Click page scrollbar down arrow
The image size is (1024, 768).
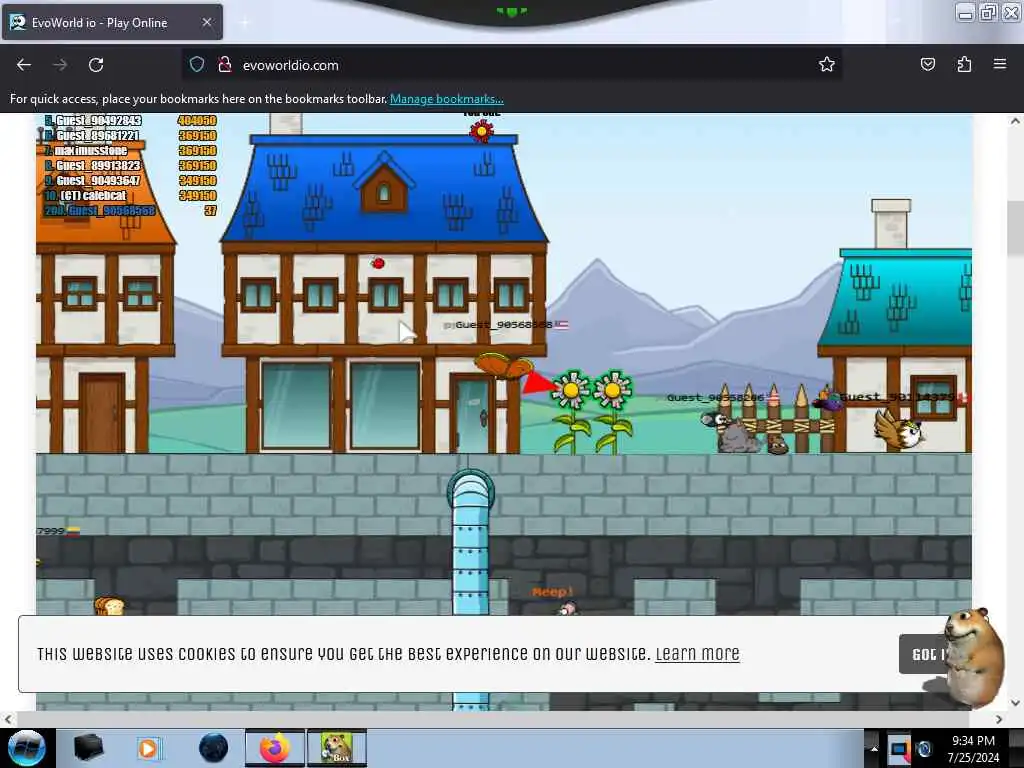pyautogui.click(x=1015, y=703)
